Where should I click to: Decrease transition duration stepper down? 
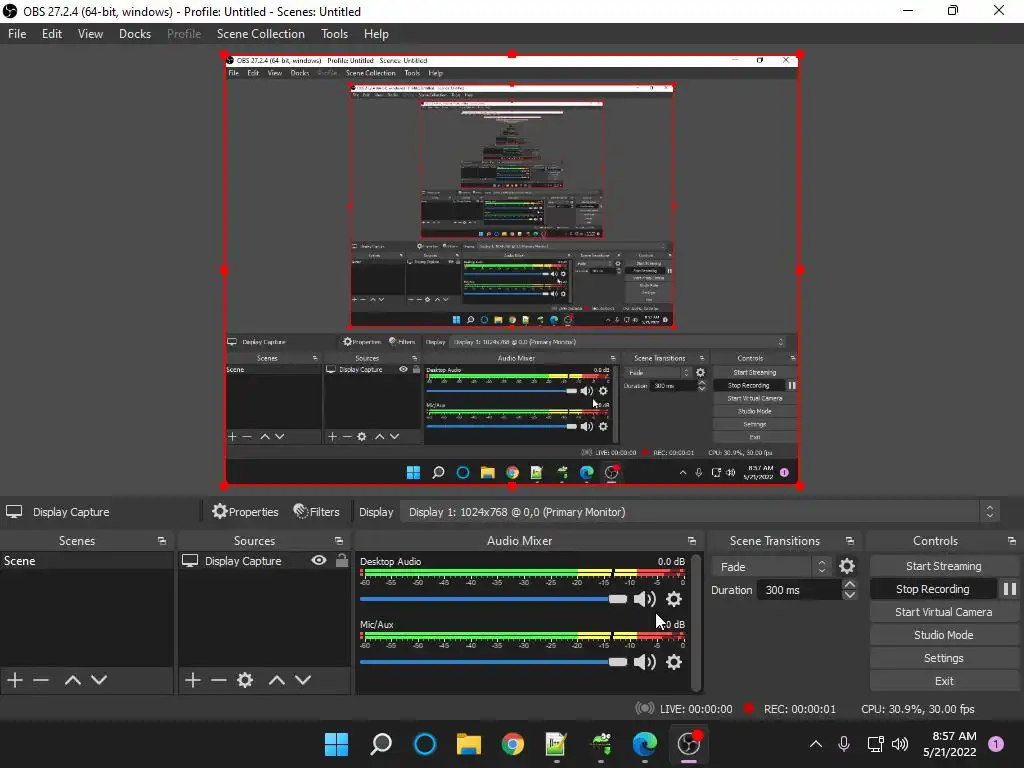coord(850,595)
